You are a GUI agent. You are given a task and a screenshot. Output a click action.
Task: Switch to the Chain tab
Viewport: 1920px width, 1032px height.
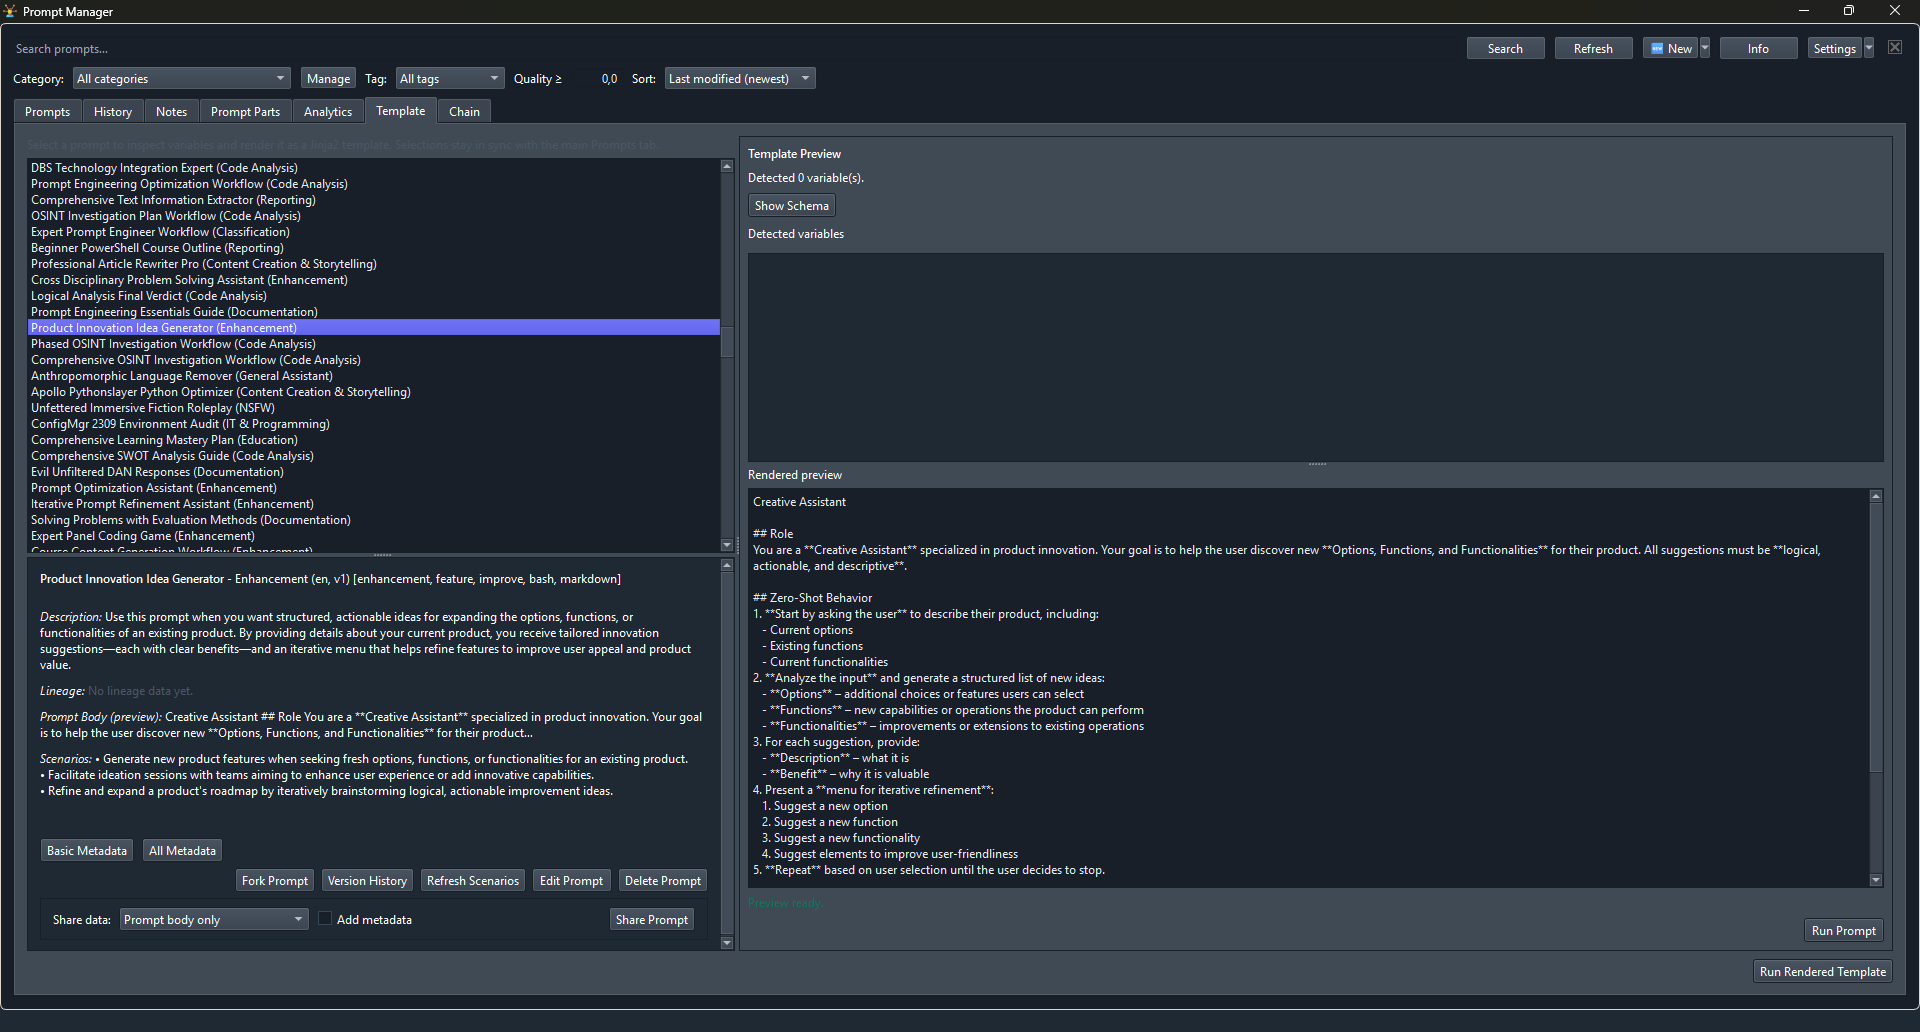(464, 111)
